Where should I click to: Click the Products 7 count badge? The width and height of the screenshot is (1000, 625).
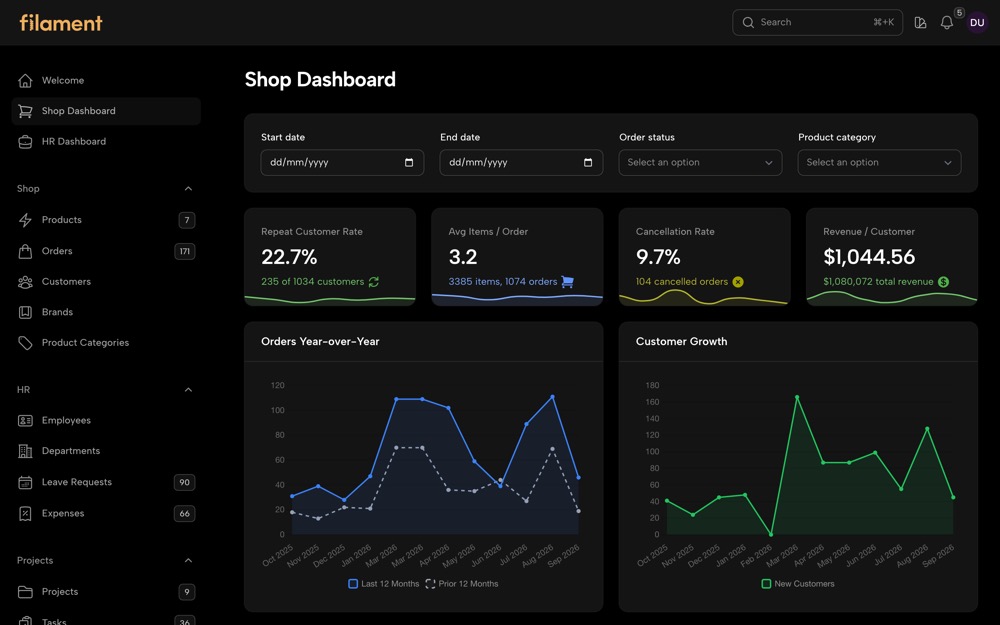[187, 220]
